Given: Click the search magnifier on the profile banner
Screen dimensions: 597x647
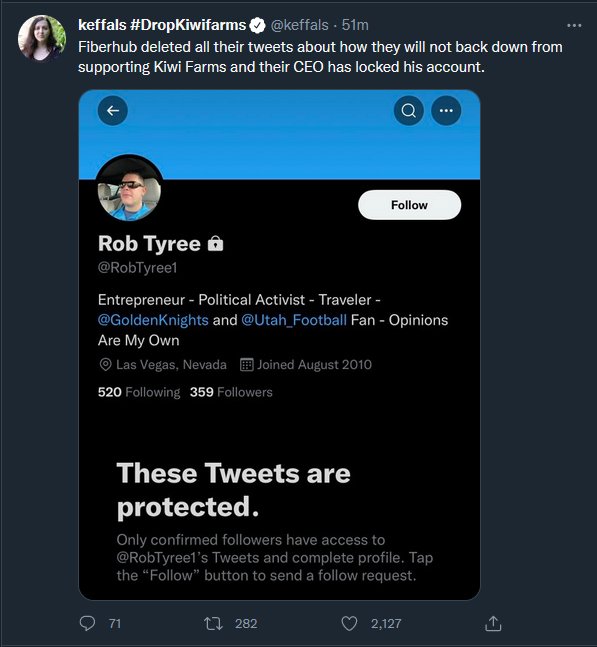Looking at the screenshot, I should [409, 111].
